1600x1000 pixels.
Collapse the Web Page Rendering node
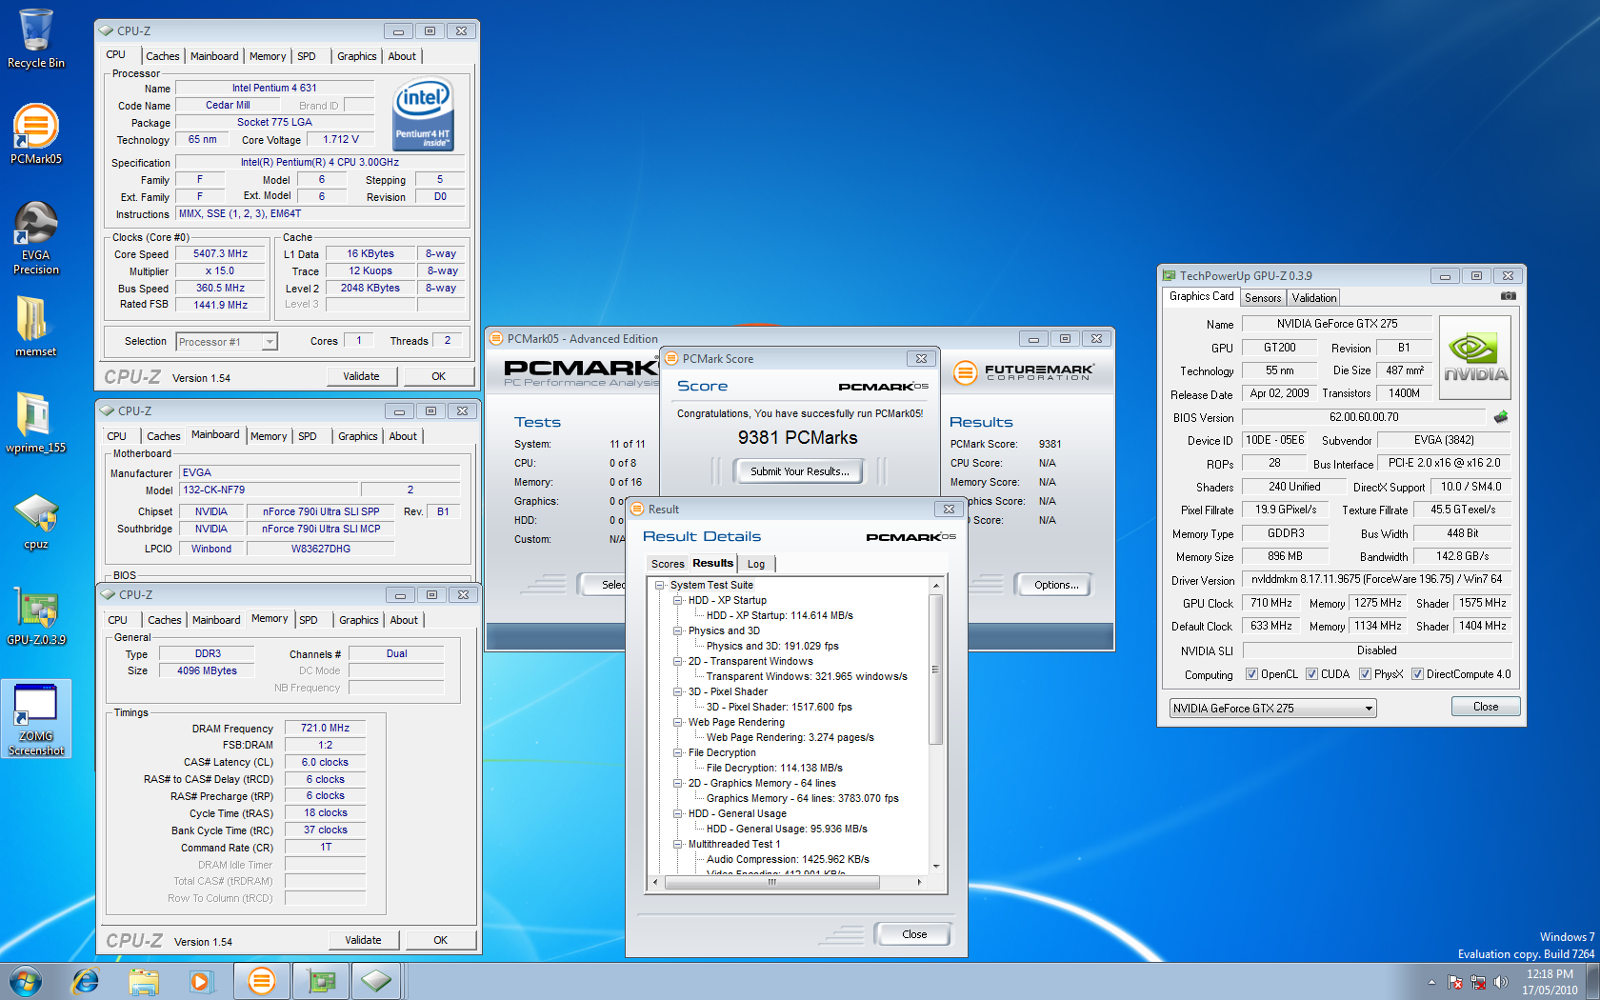click(x=678, y=722)
